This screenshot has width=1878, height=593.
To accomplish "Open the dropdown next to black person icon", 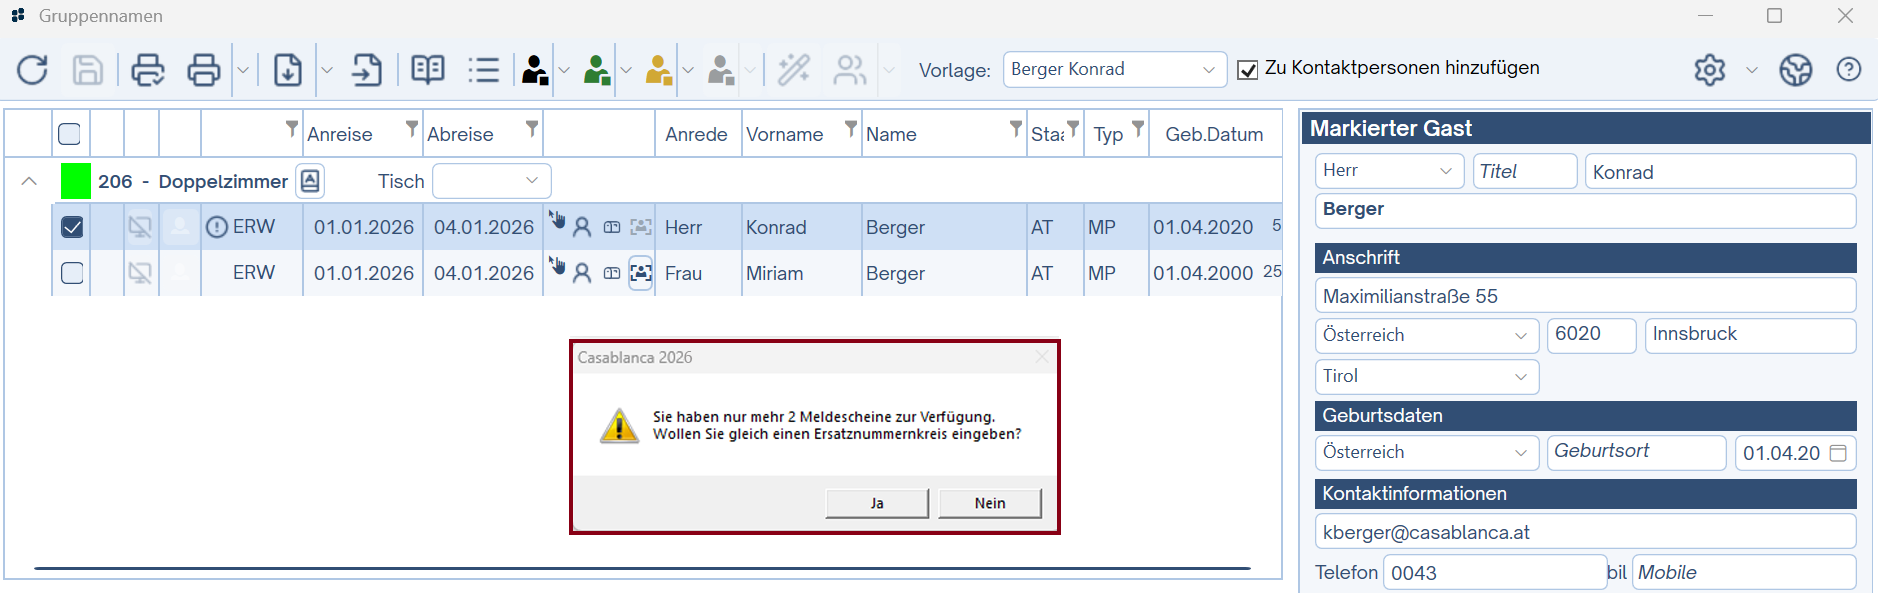I will pyautogui.click(x=564, y=70).
